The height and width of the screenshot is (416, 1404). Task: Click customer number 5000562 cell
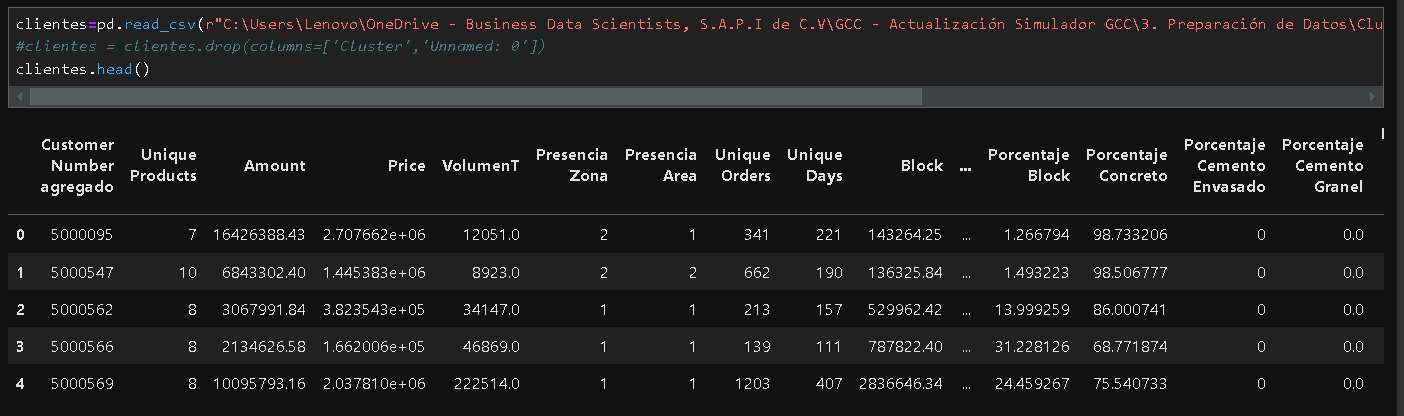click(82, 309)
